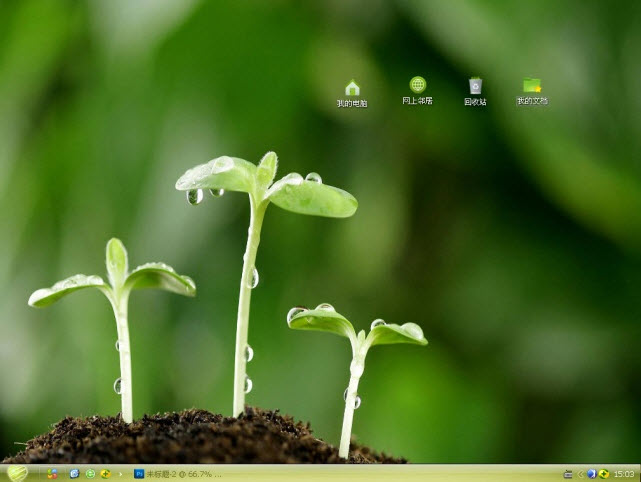Click the blue shield tray icon

click(x=591, y=474)
